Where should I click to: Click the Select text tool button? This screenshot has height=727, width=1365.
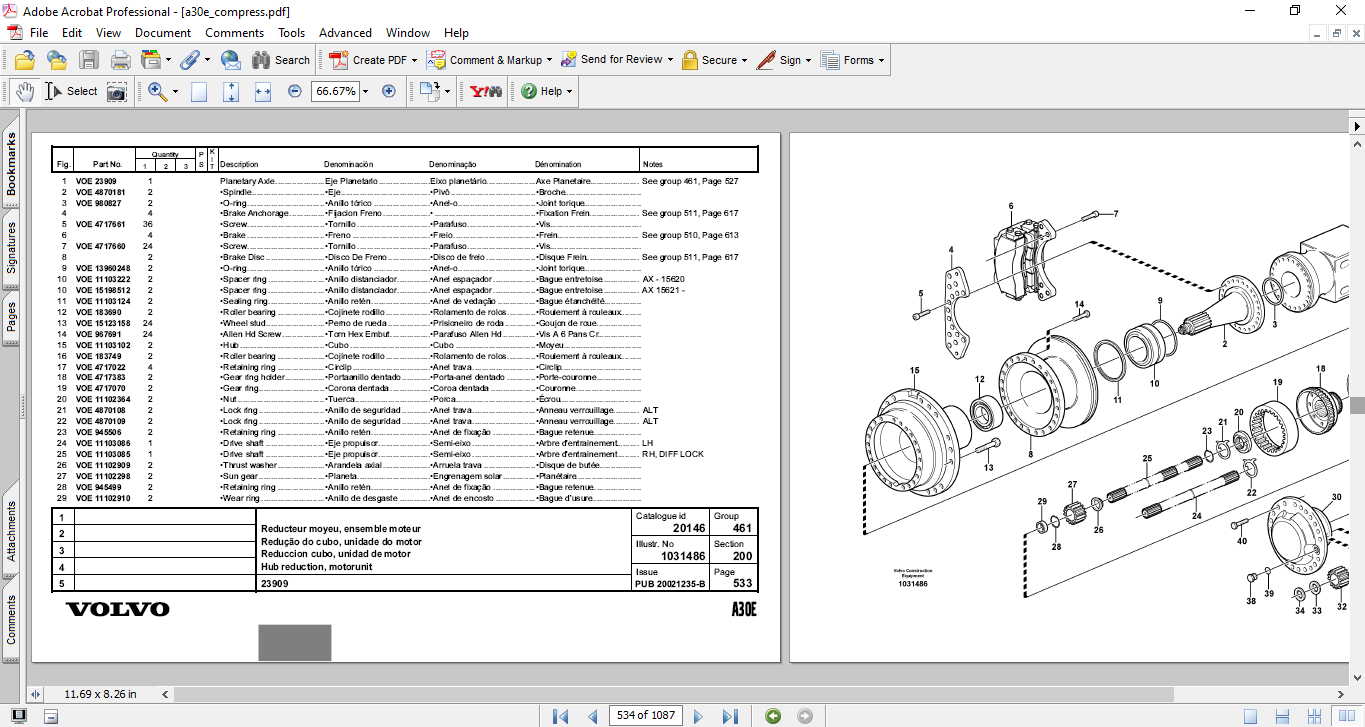tap(72, 91)
